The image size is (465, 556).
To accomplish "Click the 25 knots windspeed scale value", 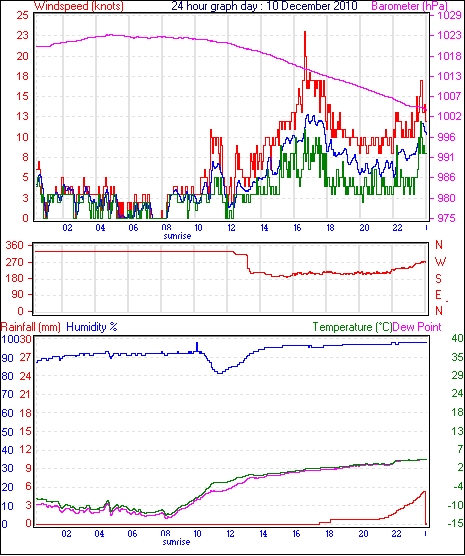I will point(22,16).
